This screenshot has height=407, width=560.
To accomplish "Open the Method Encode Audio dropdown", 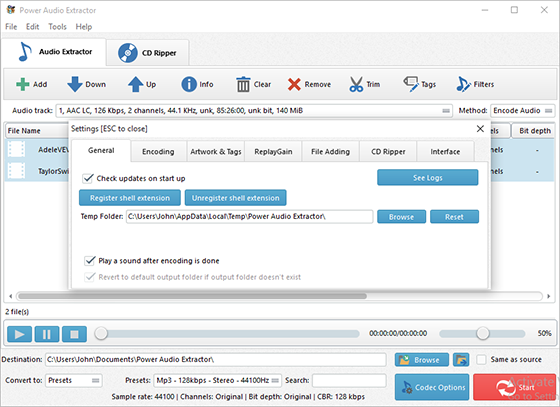I will [x=523, y=111].
